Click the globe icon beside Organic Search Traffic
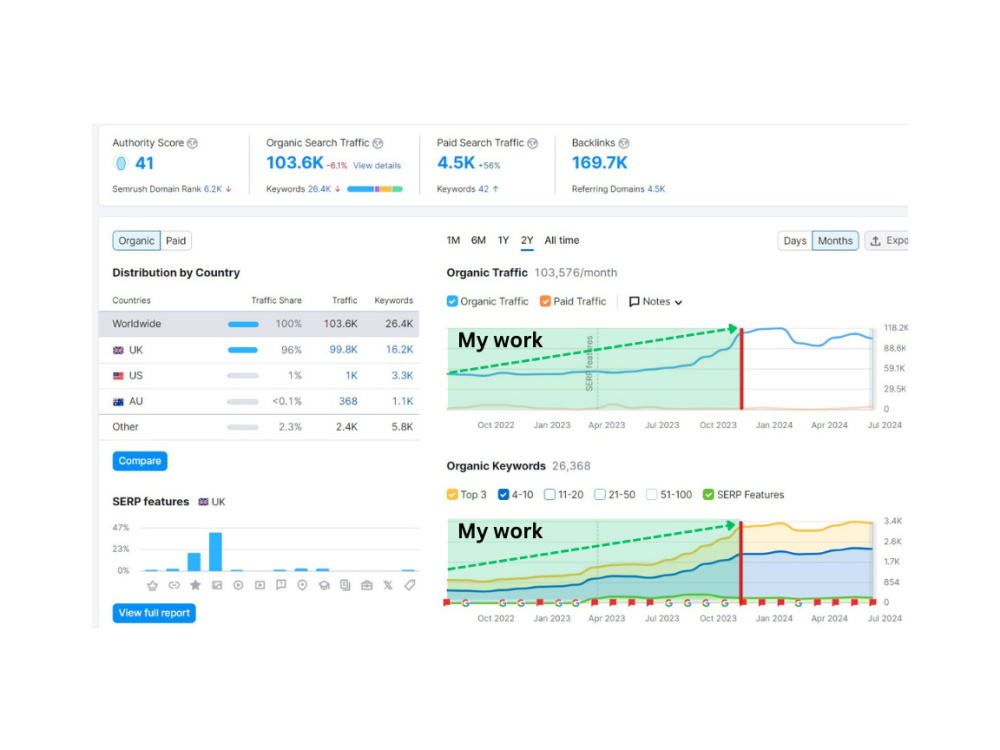1000x750 pixels. pos(378,143)
